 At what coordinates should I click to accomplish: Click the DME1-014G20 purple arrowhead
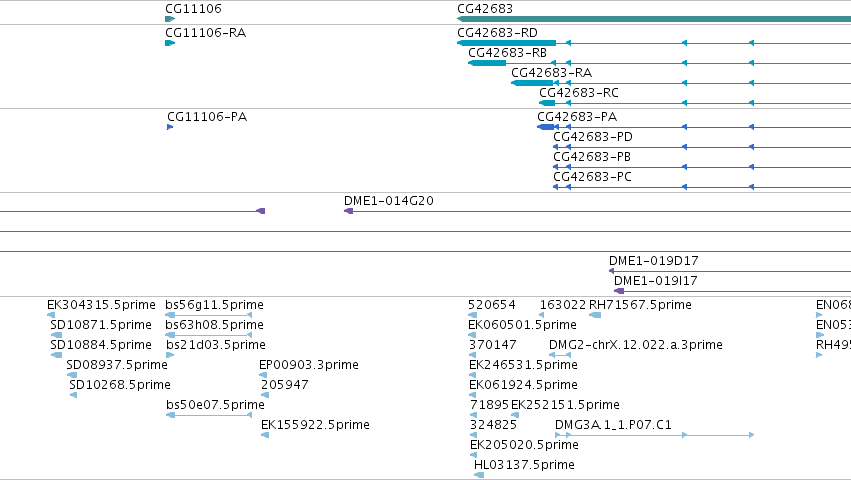click(348, 211)
